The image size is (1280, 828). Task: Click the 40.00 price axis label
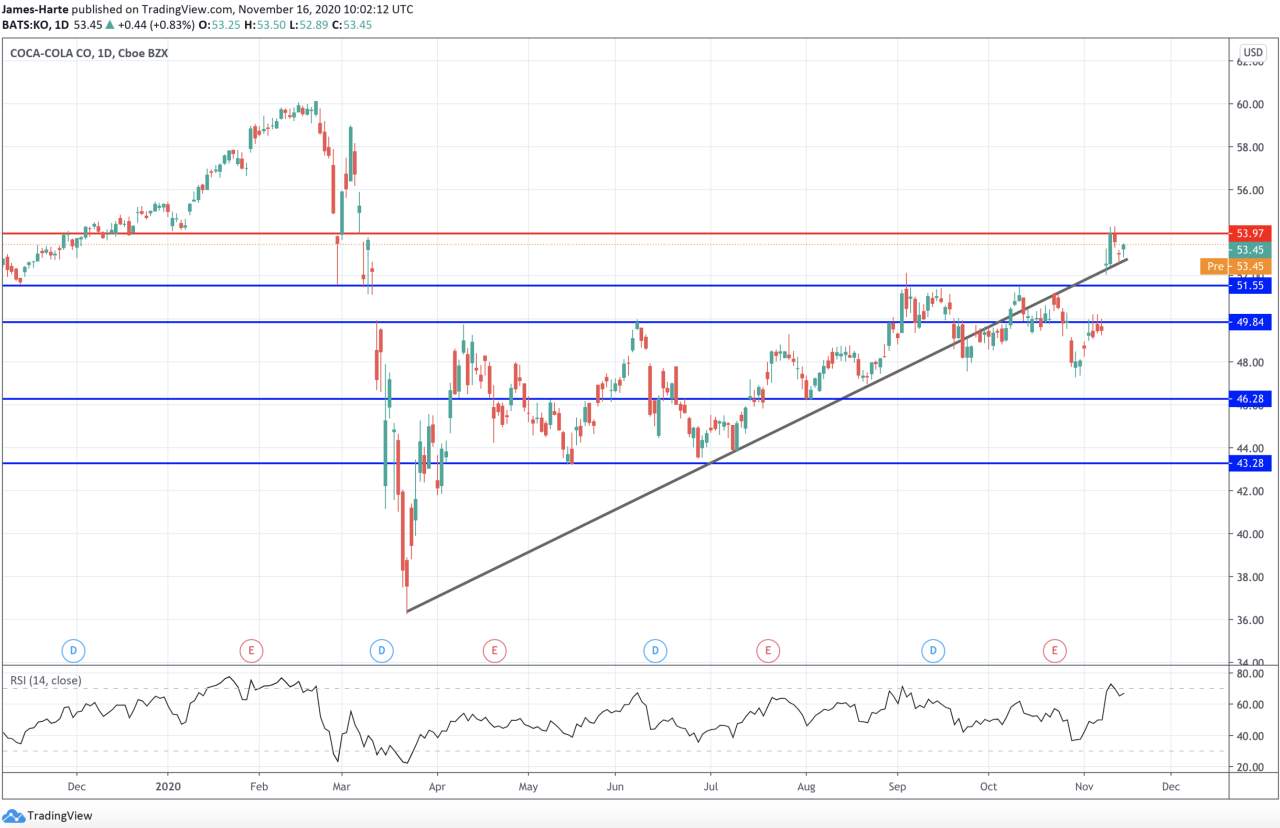[1250, 534]
